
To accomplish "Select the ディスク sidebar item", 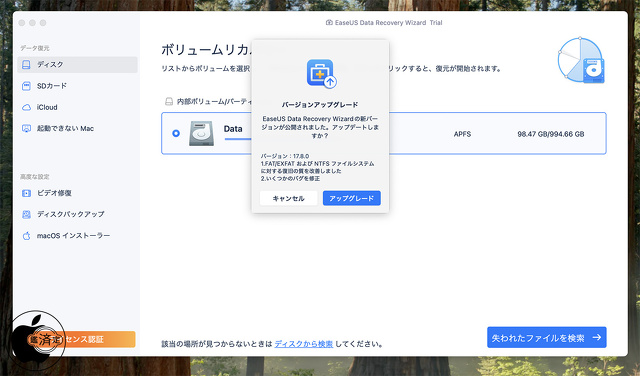I will coord(77,65).
